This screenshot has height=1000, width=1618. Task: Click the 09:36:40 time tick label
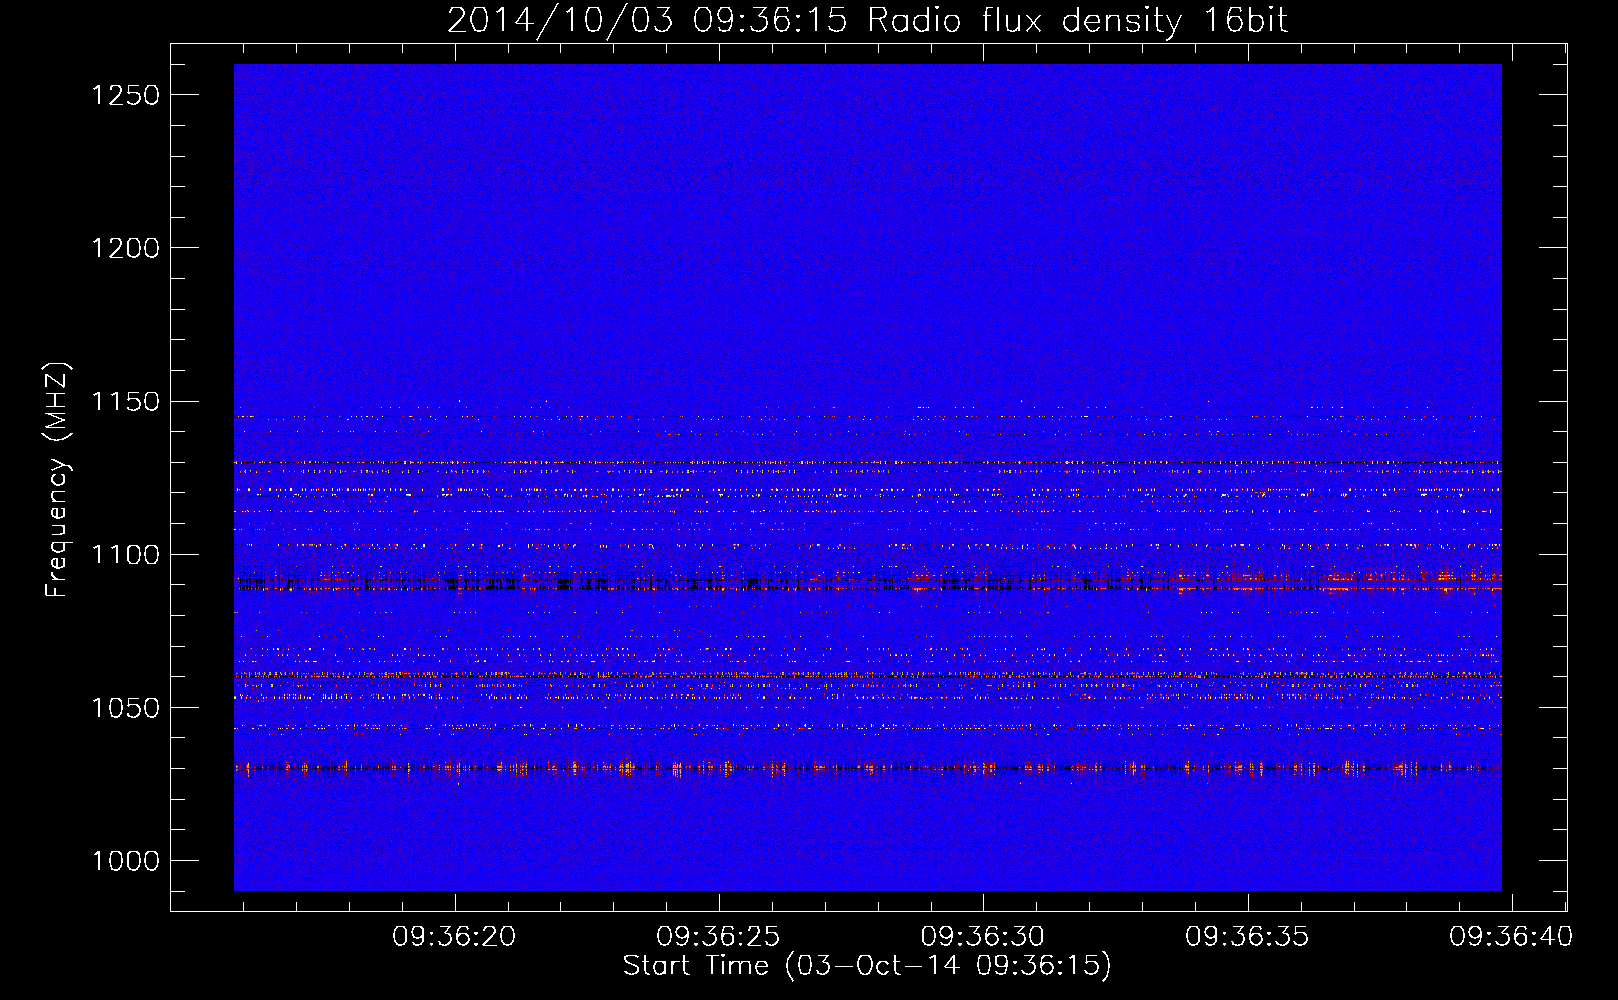click(1511, 937)
